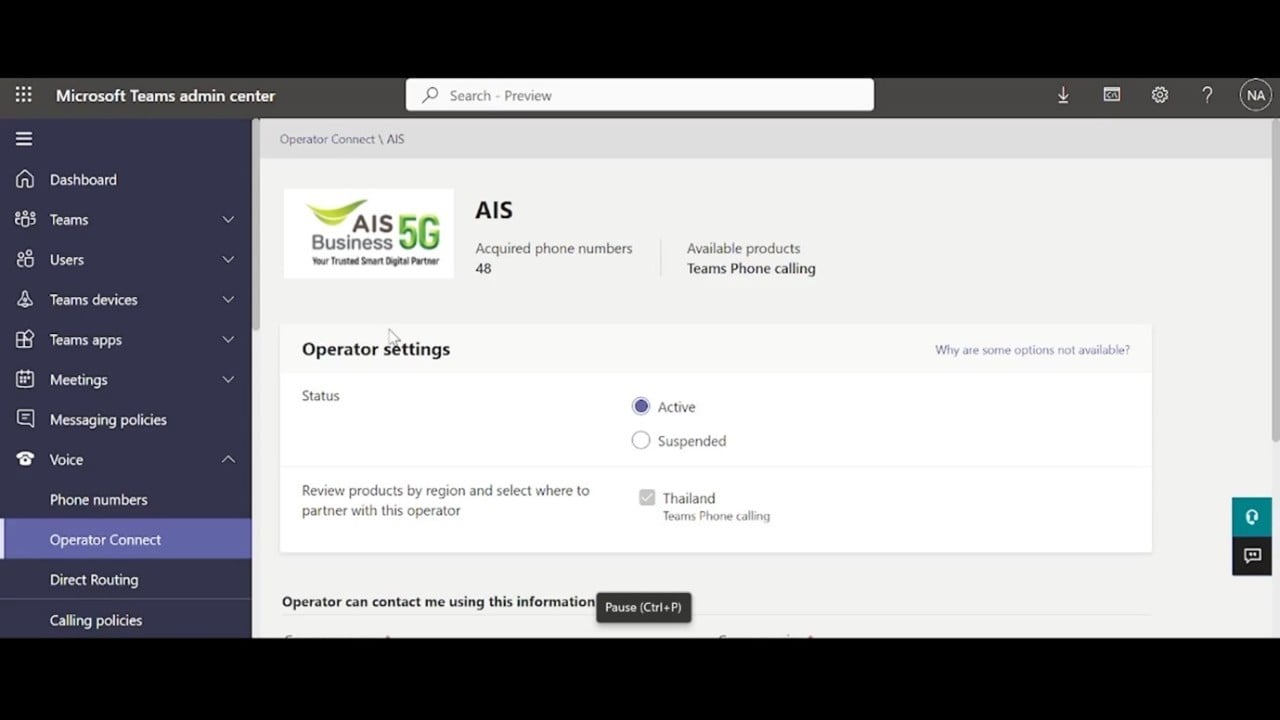Viewport: 1280px width, 720px height.
Task: Open the Settings gear icon
Action: coord(1159,95)
